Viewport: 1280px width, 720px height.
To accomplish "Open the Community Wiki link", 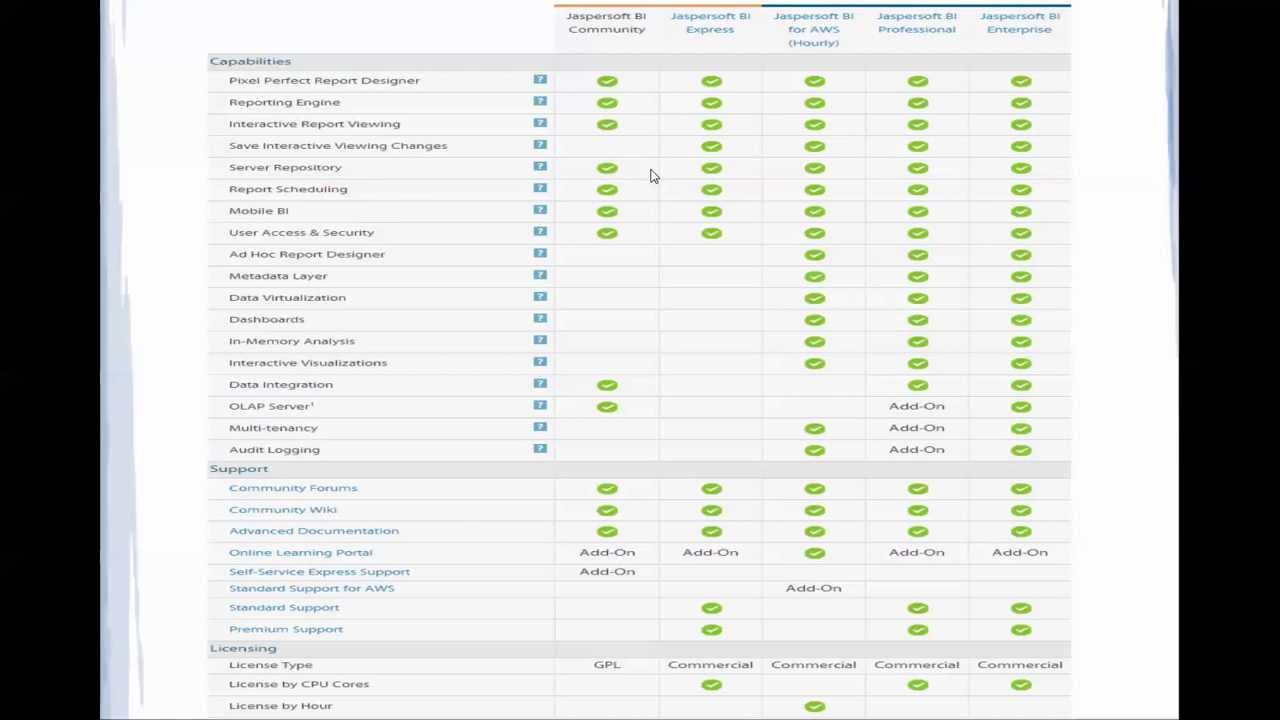I will [x=283, y=510].
